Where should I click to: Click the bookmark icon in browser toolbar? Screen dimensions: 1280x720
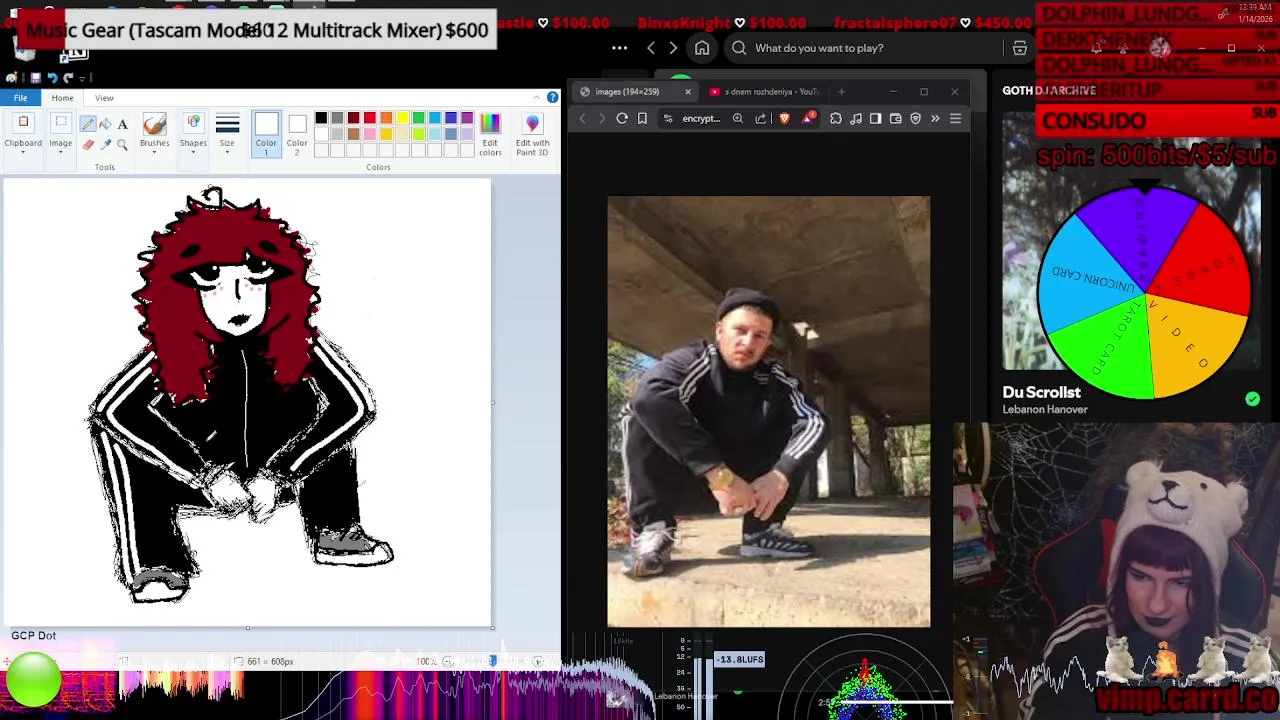pyautogui.click(x=642, y=118)
